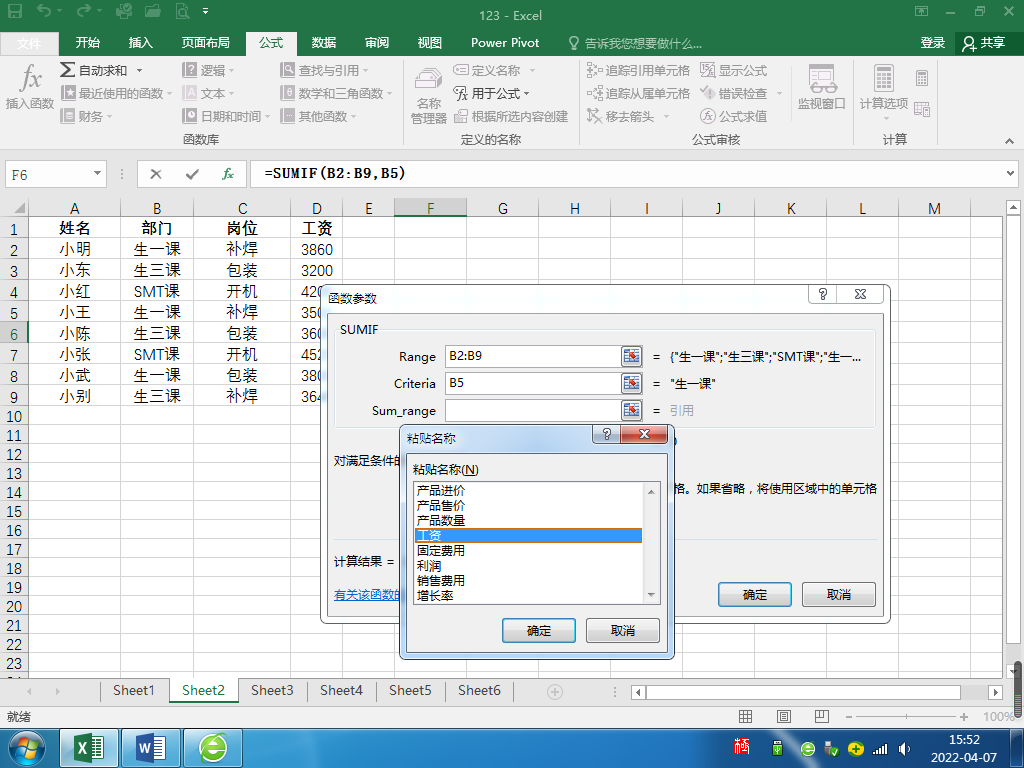Expand the formula bar chevron
Image resolution: width=1024 pixels, height=768 pixels.
tap(1010, 174)
